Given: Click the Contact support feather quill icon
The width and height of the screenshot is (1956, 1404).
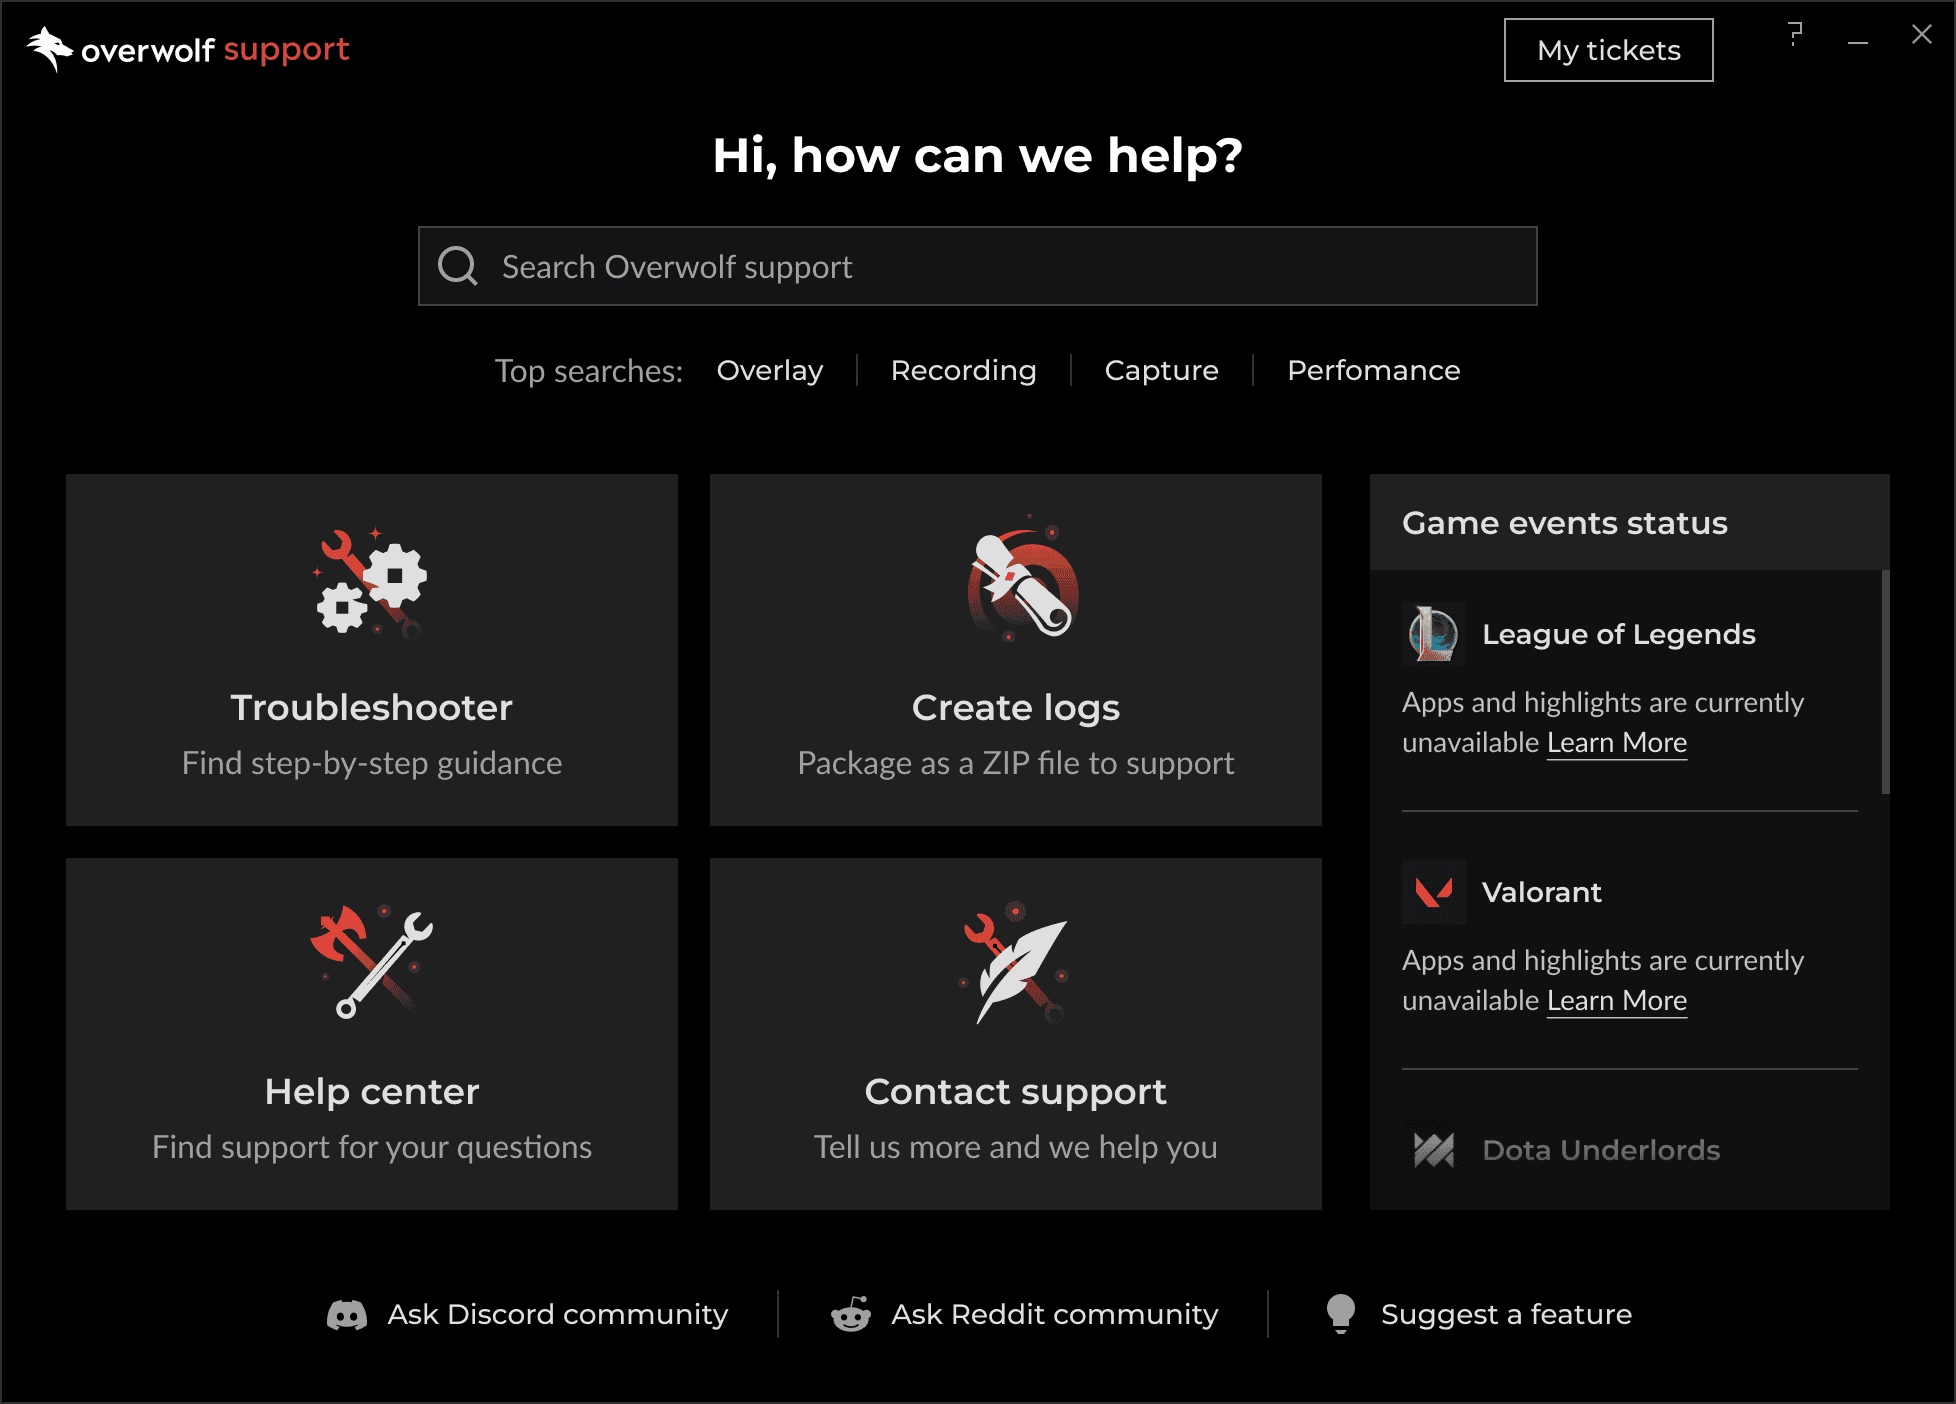Looking at the screenshot, I should (x=1015, y=963).
